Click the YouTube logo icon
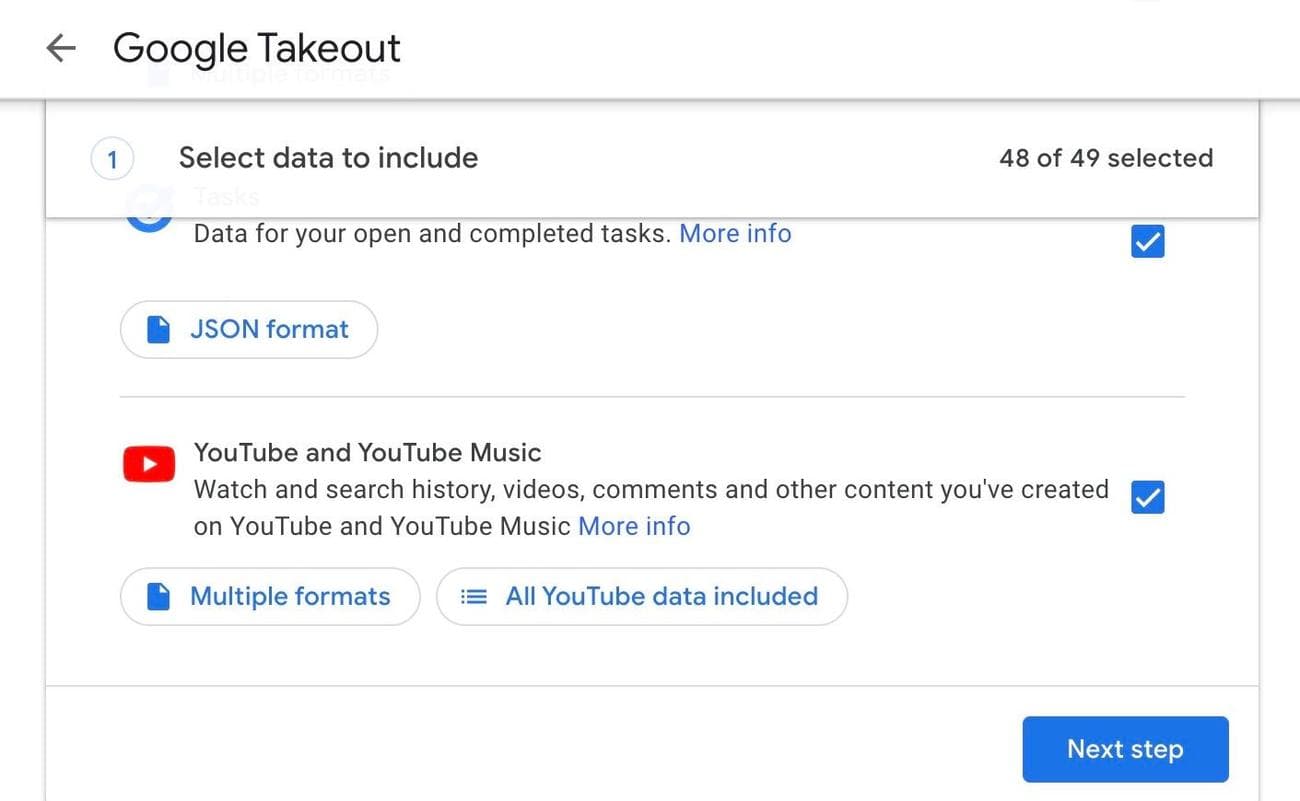Image resolution: width=1300 pixels, height=801 pixels. 148,463
